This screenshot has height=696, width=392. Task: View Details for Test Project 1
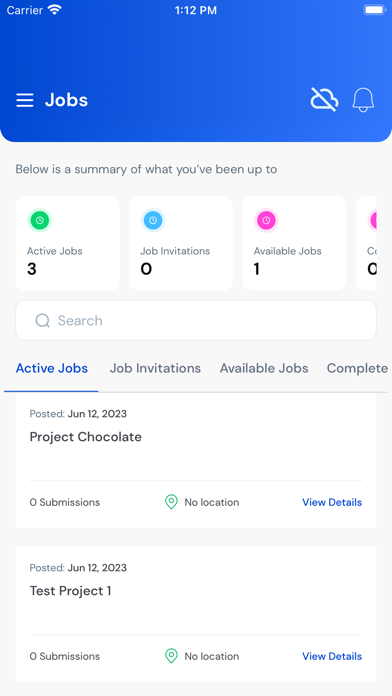[332, 656]
